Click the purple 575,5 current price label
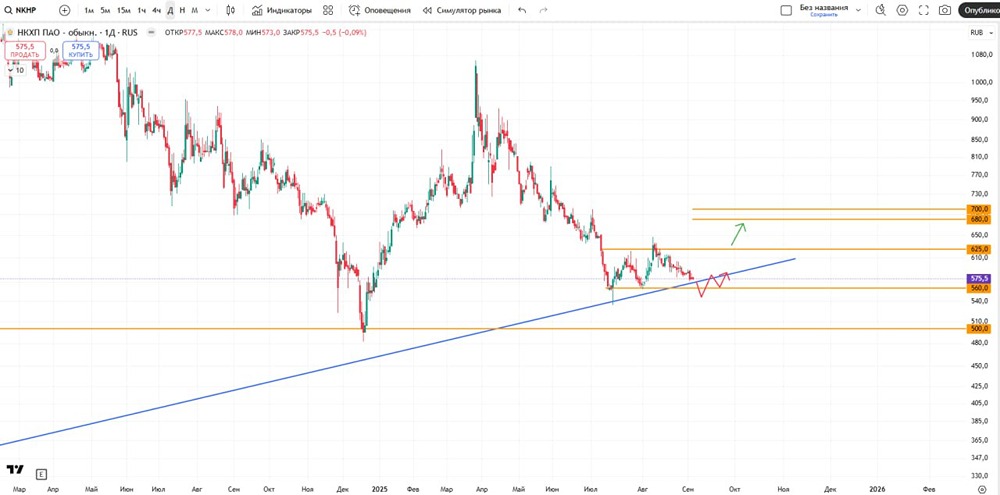The width and height of the screenshot is (1000, 495). coord(979,279)
